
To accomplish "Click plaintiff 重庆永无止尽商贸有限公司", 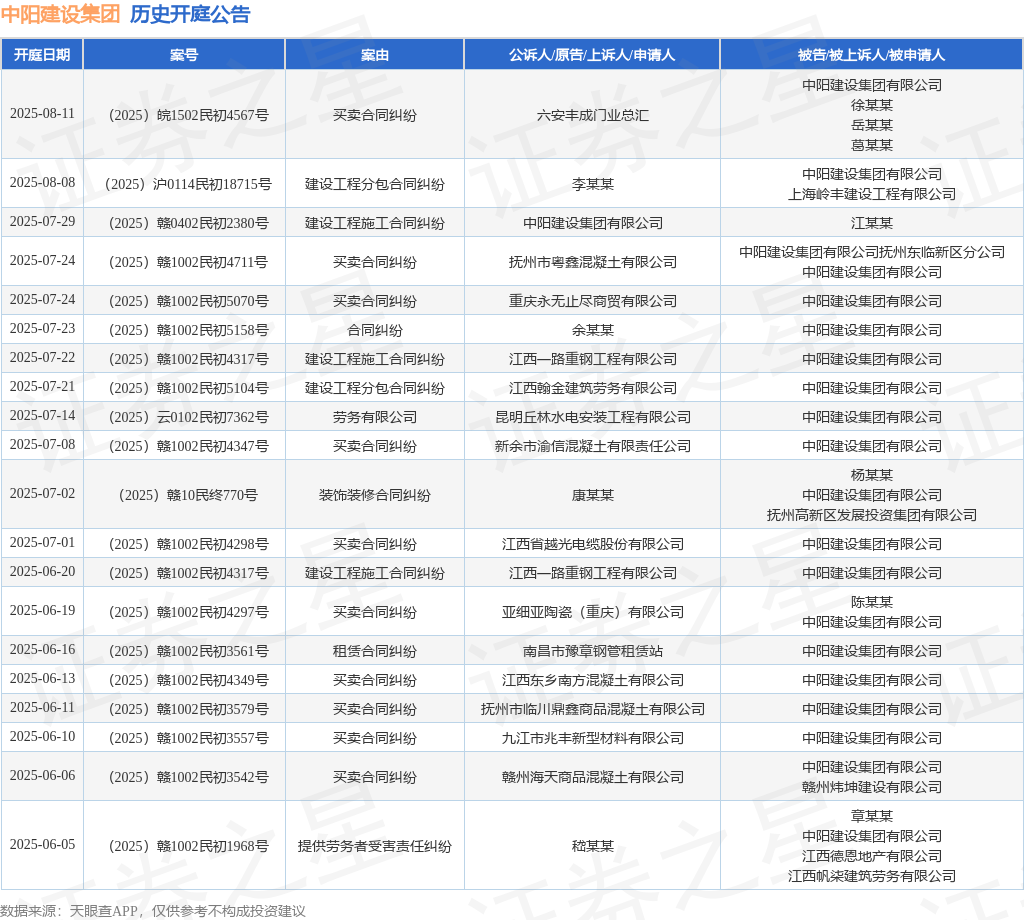I will click(593, 302).
